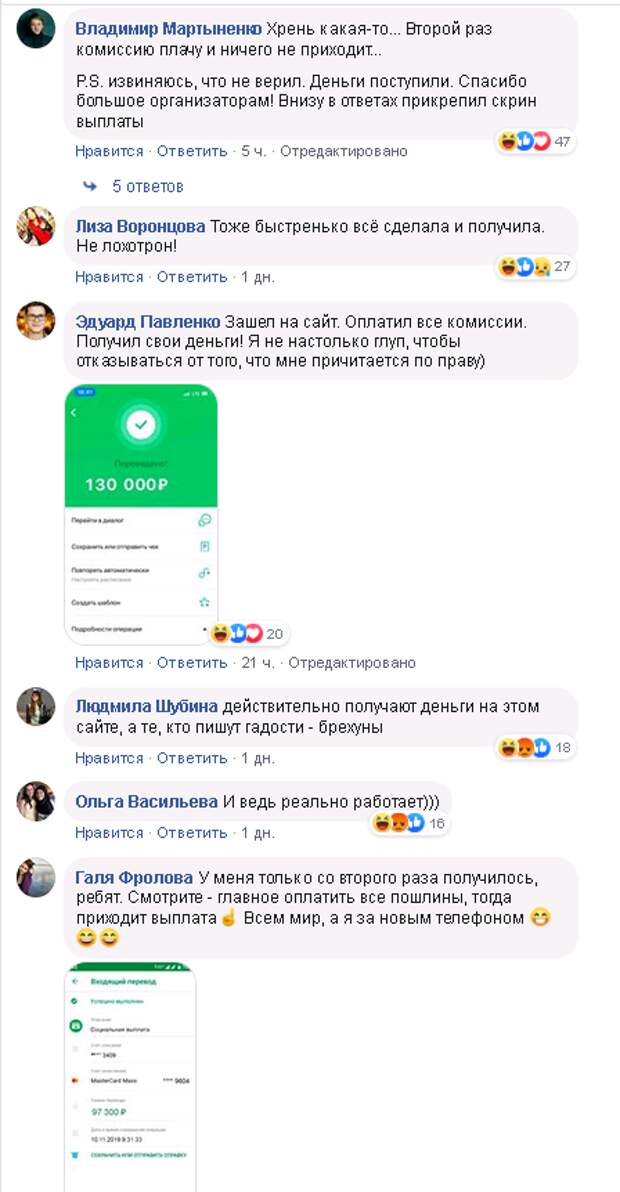
Task: Click Ответить under Ольга Васильева's comment
Action: coord(192,833)
